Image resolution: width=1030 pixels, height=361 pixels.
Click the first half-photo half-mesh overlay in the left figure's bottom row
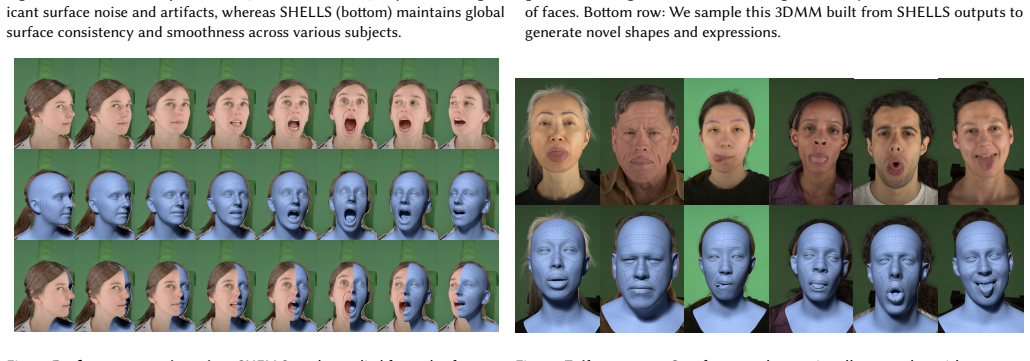pyautogui.click(x=45, y=286)
